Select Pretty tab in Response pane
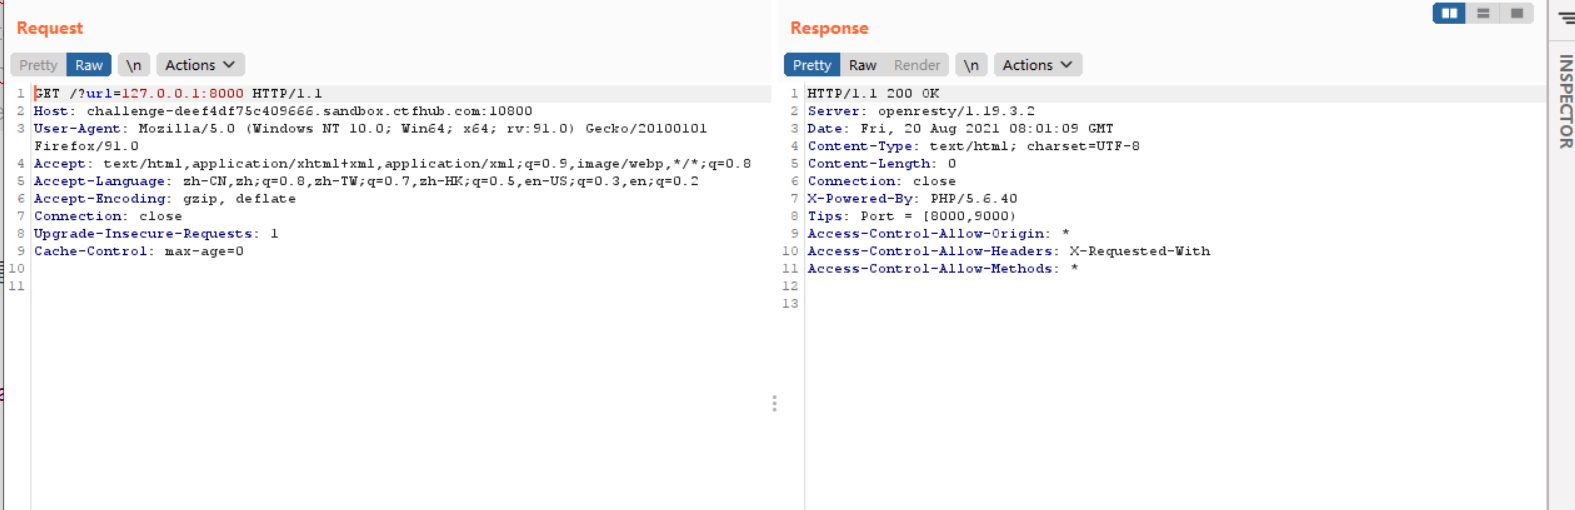 pos(812,65)
